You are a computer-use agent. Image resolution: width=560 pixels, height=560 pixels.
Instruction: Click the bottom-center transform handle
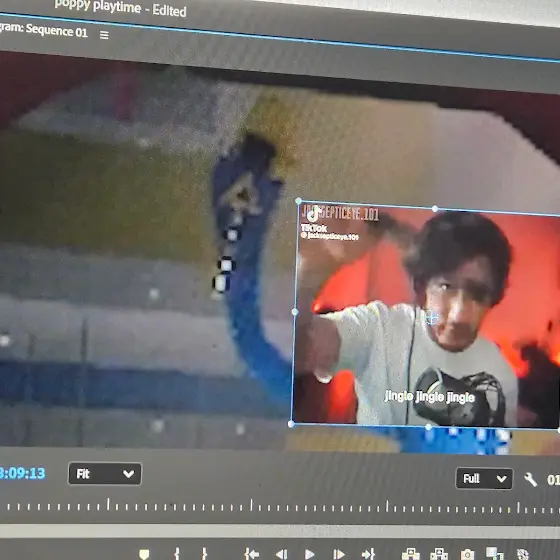point(428,427)
